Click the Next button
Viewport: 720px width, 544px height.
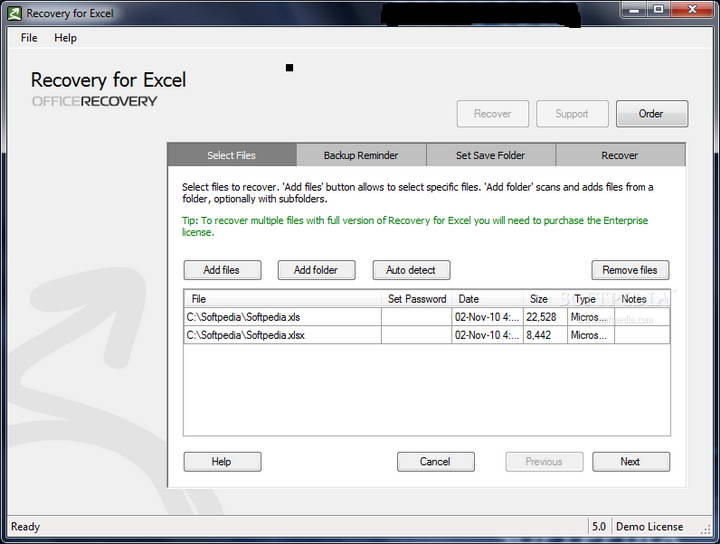click(630, 461)
